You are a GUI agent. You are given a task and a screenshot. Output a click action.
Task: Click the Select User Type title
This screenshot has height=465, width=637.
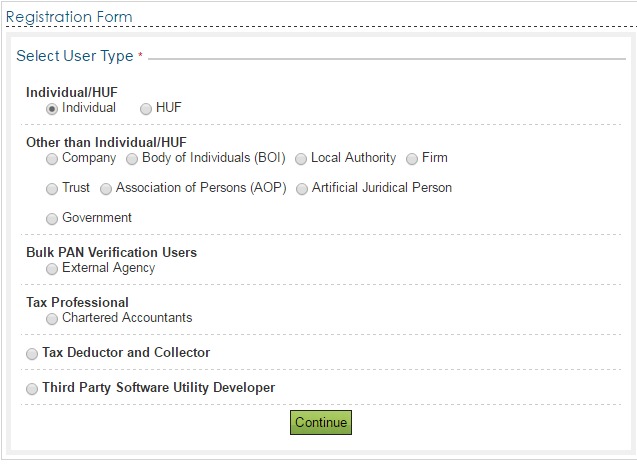click(x=75, y=56)
